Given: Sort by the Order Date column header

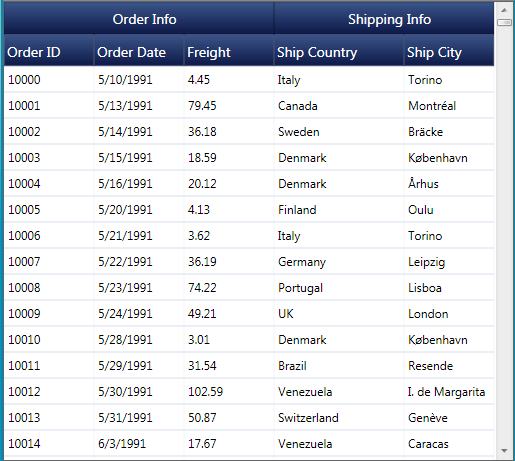Looking at the screenshot, I should pos(139,50).
